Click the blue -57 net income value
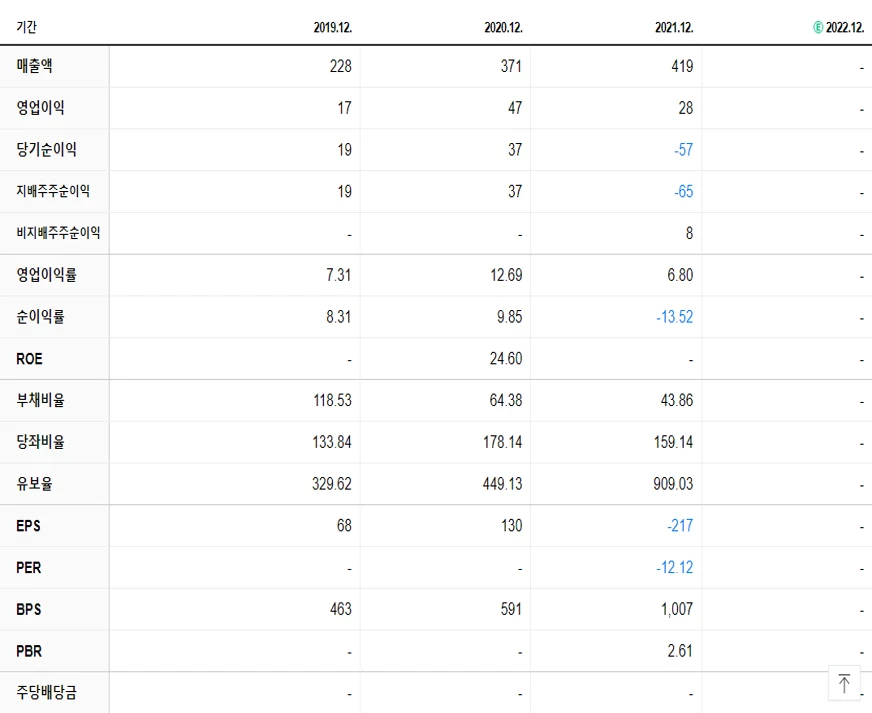872x713 pixels. [x=683, y=150]
